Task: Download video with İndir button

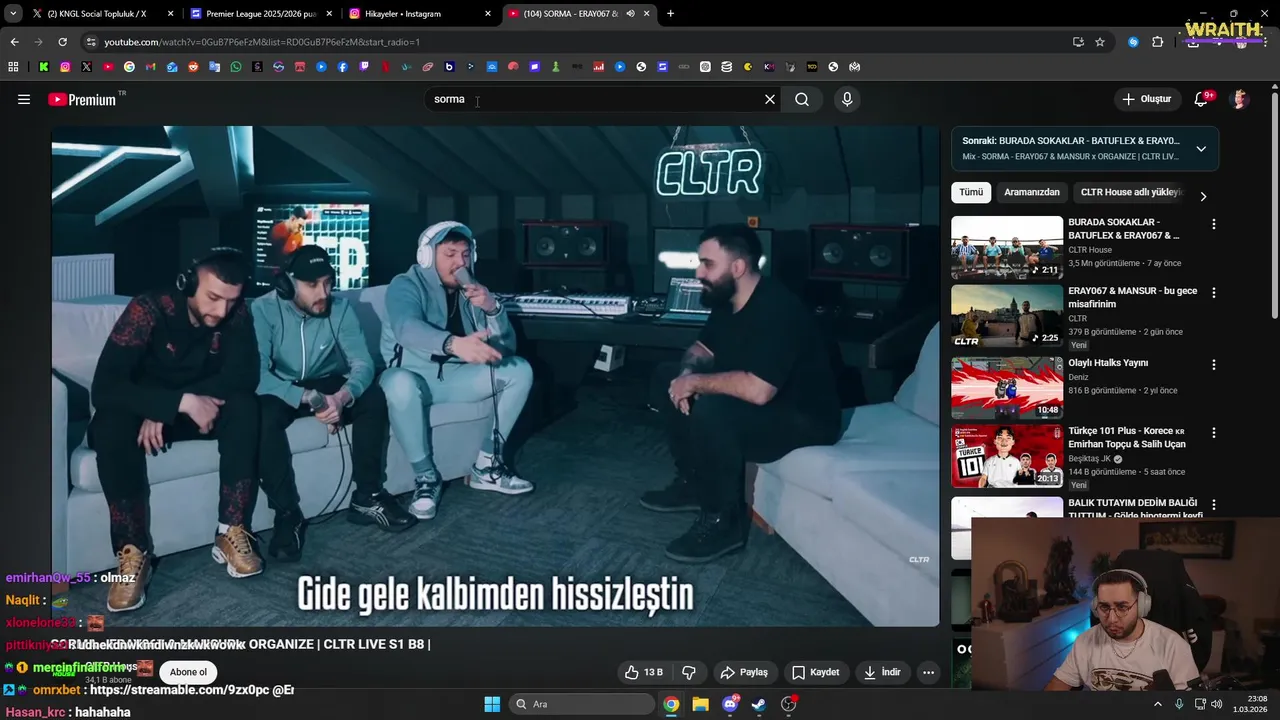Action: 883,672
